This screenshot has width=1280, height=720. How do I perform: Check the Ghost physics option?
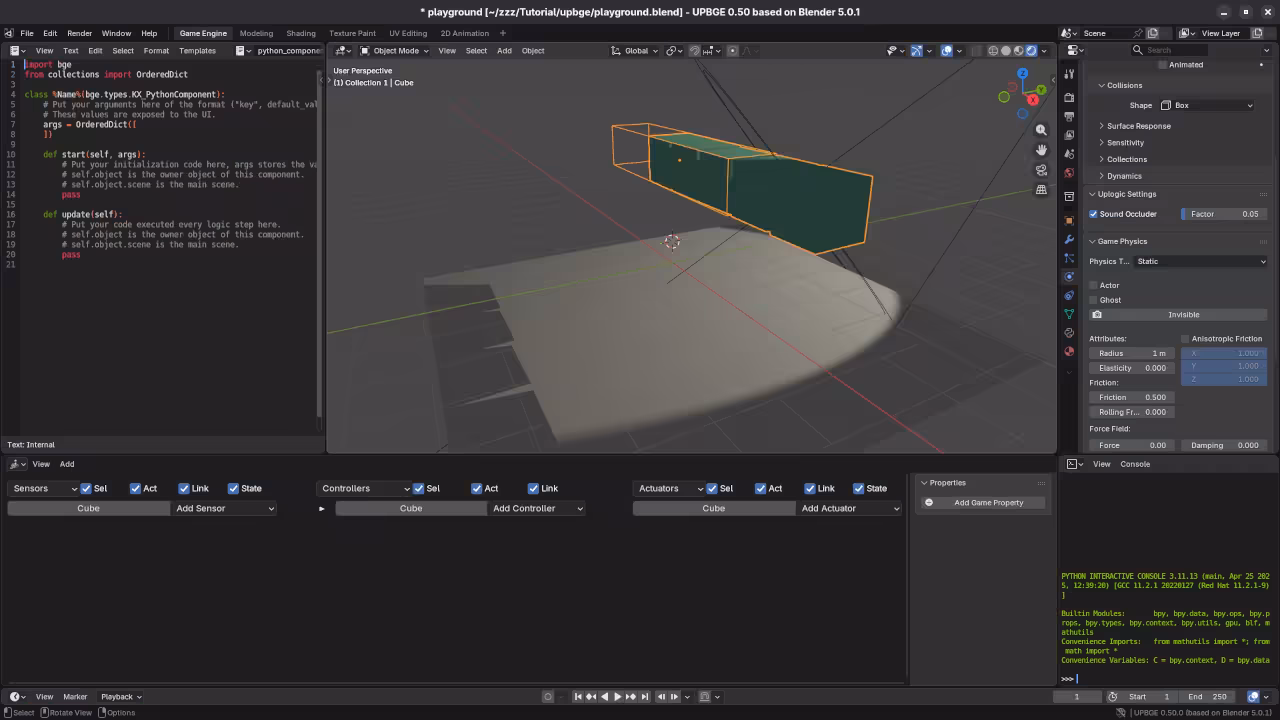coord(1093,299)
